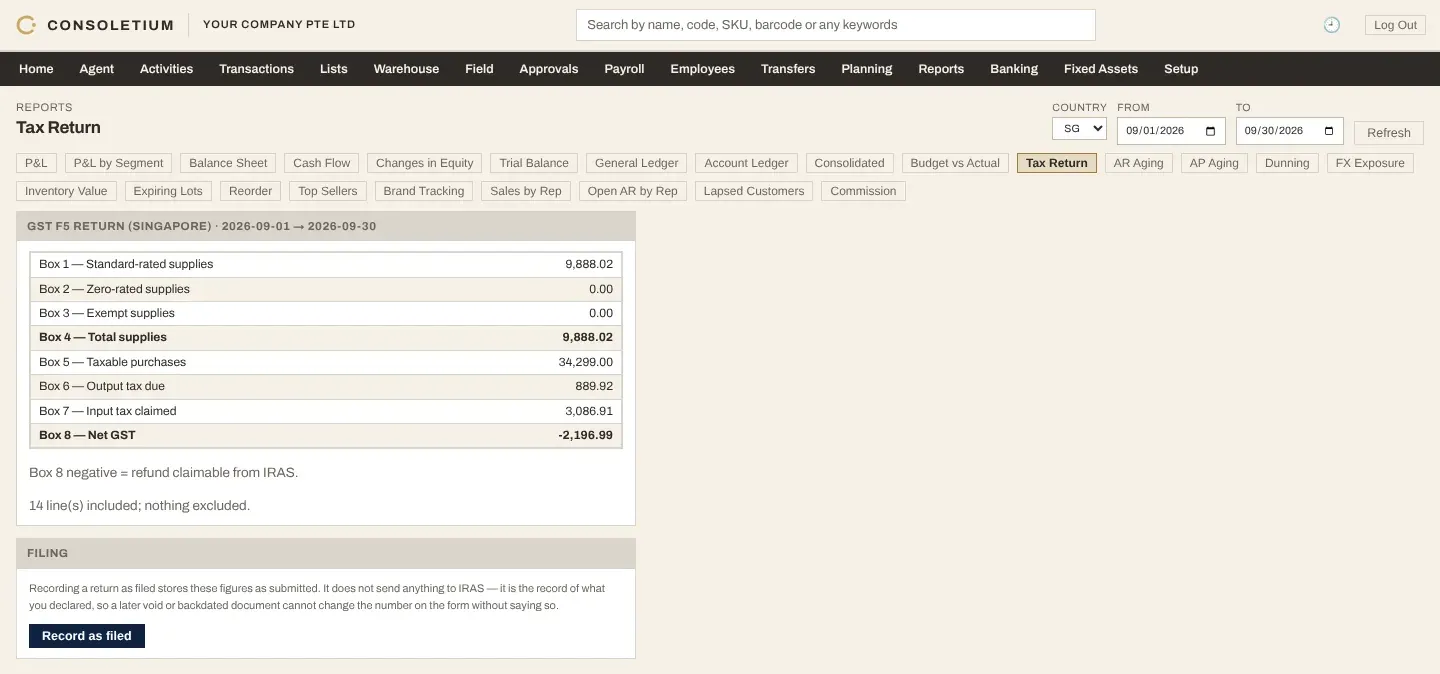Screen dimensions: 1440x674
Task: Open the Field menu
Action: (479, 69)
